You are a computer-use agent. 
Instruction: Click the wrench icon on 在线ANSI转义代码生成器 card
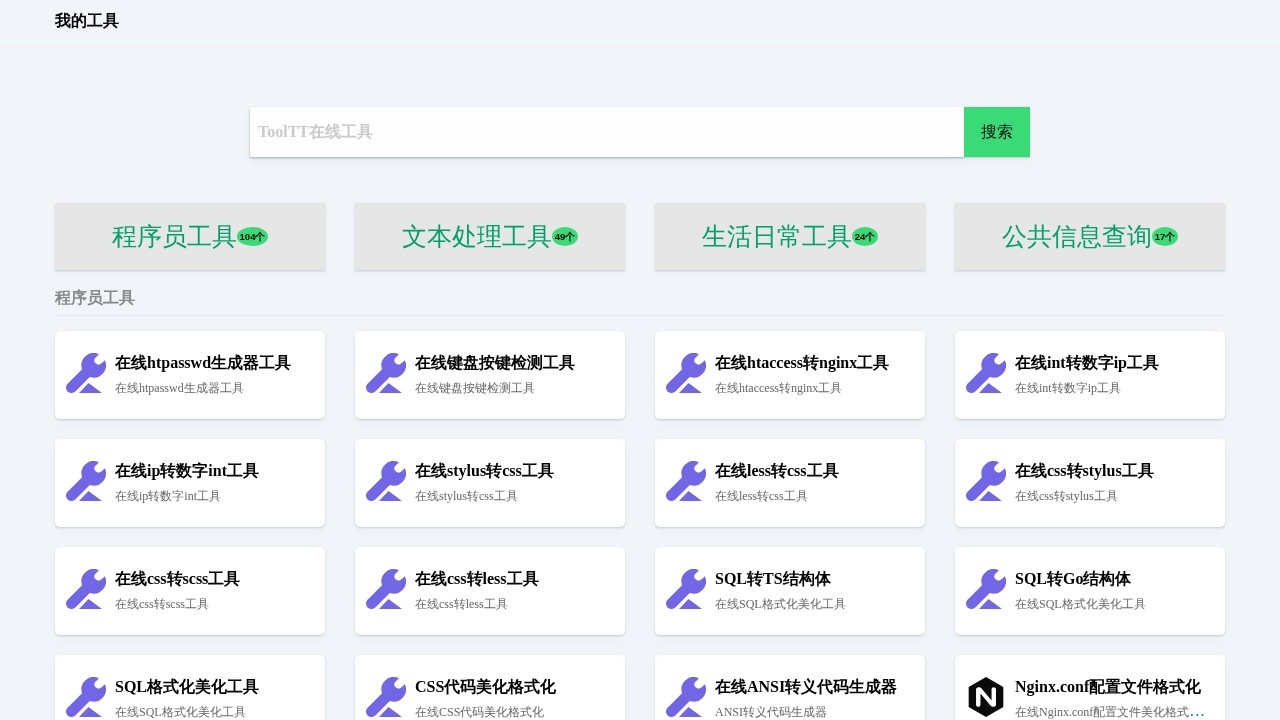point(685,697)
